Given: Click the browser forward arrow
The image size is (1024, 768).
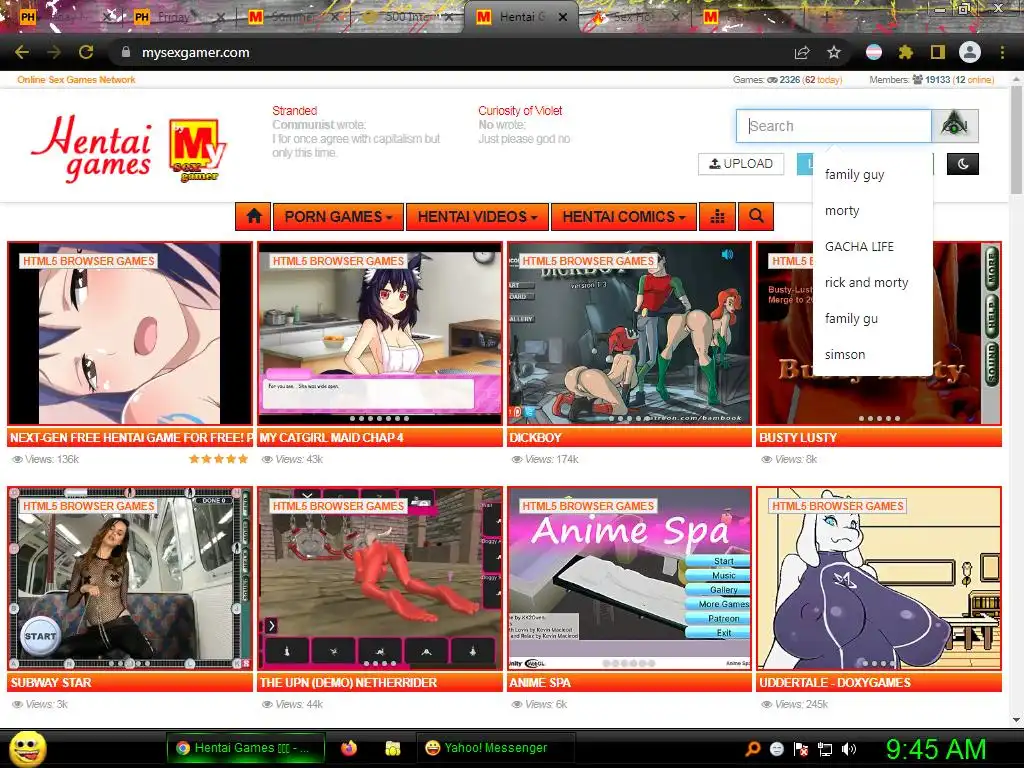Looking at the screenshot, I should click(x=54, y=52).
